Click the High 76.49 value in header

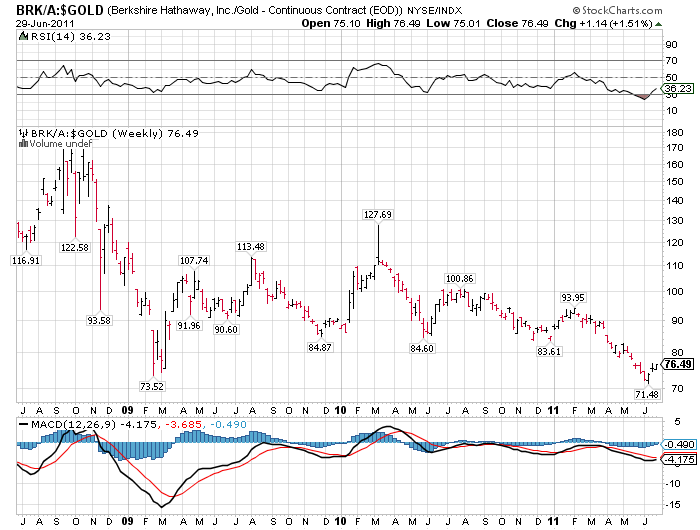coord(393,23)
